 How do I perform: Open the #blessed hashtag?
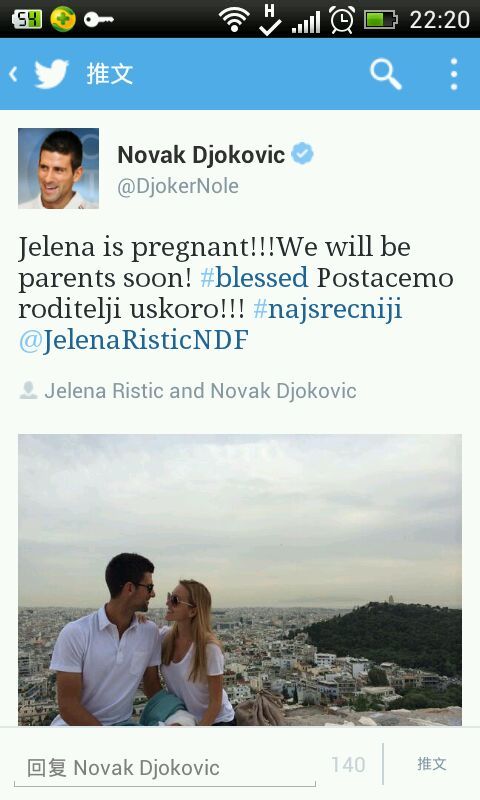[x=254, y=278]
